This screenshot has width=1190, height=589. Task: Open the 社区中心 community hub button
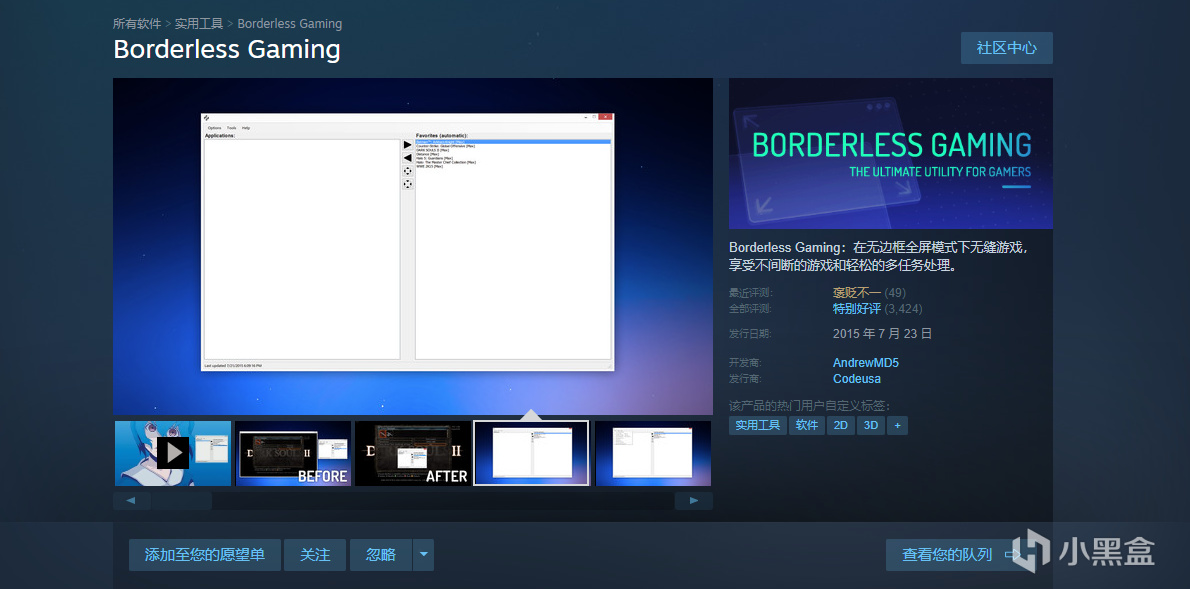click(1006, 48)
